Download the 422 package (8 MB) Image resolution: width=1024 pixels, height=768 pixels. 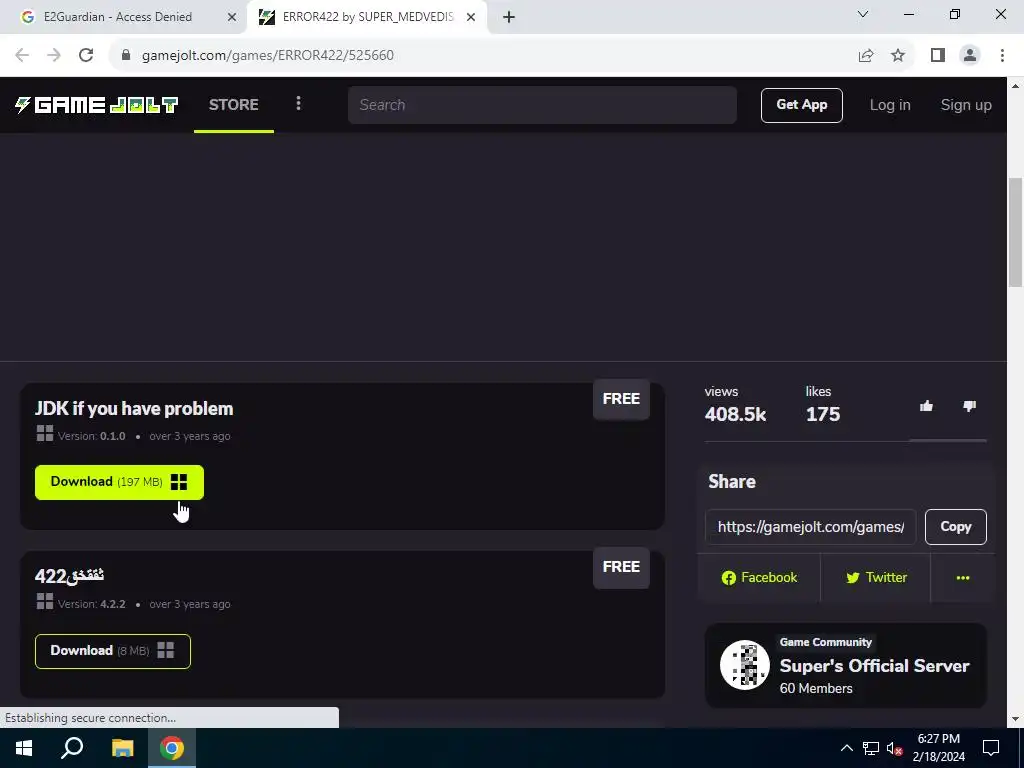113,651
